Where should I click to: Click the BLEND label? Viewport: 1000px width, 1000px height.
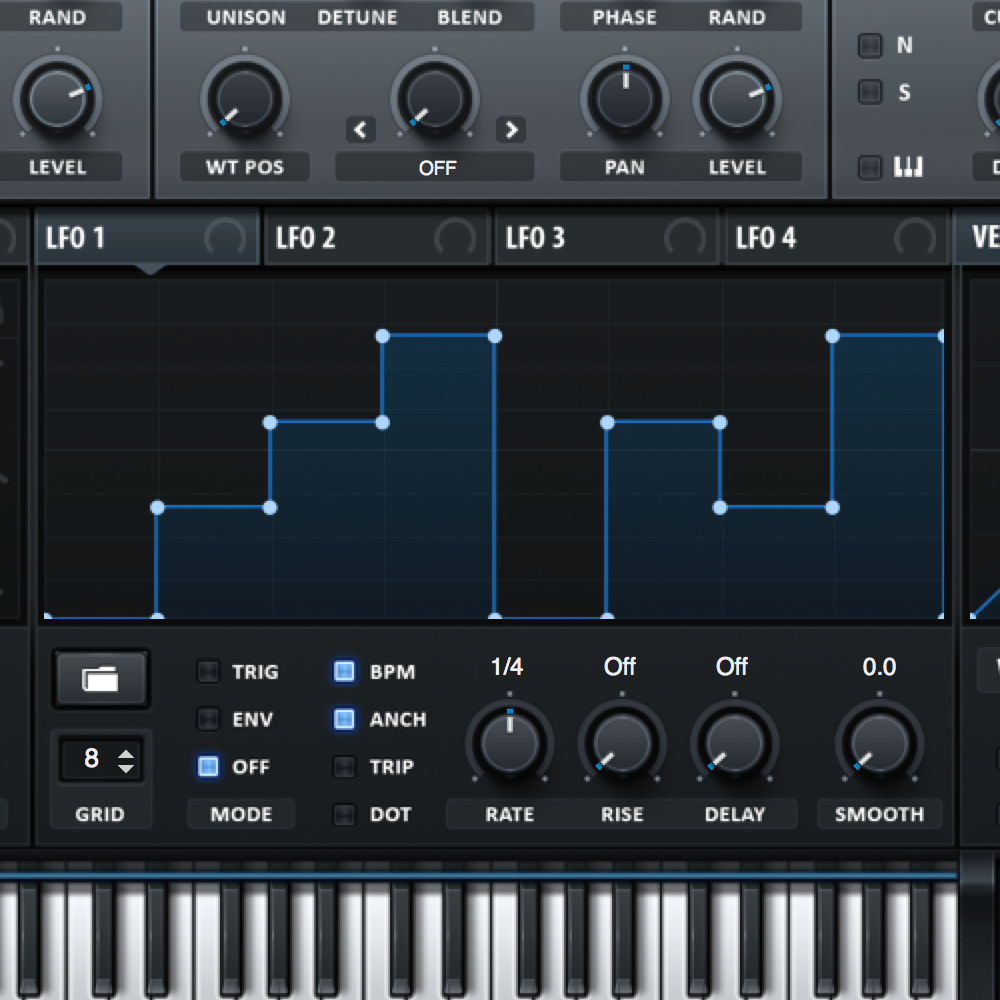point(470,17)
